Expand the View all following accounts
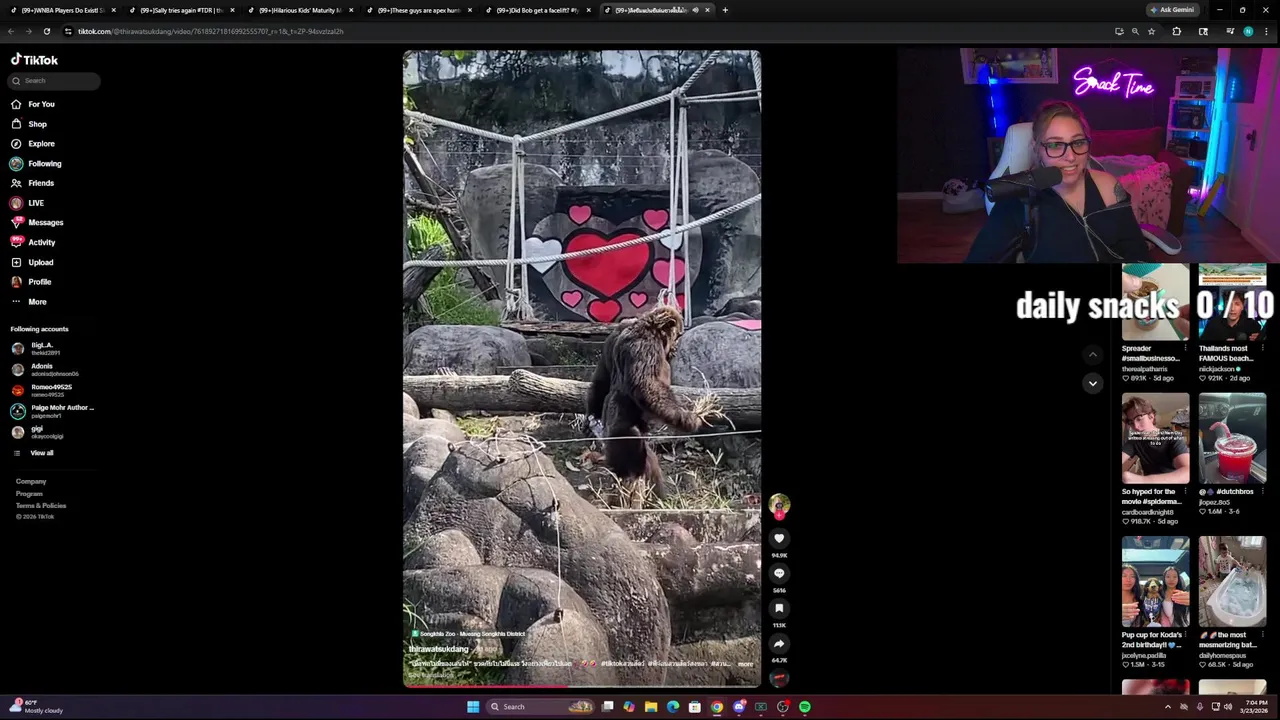This screenshot has width=1280, height=720. [33, 453]
